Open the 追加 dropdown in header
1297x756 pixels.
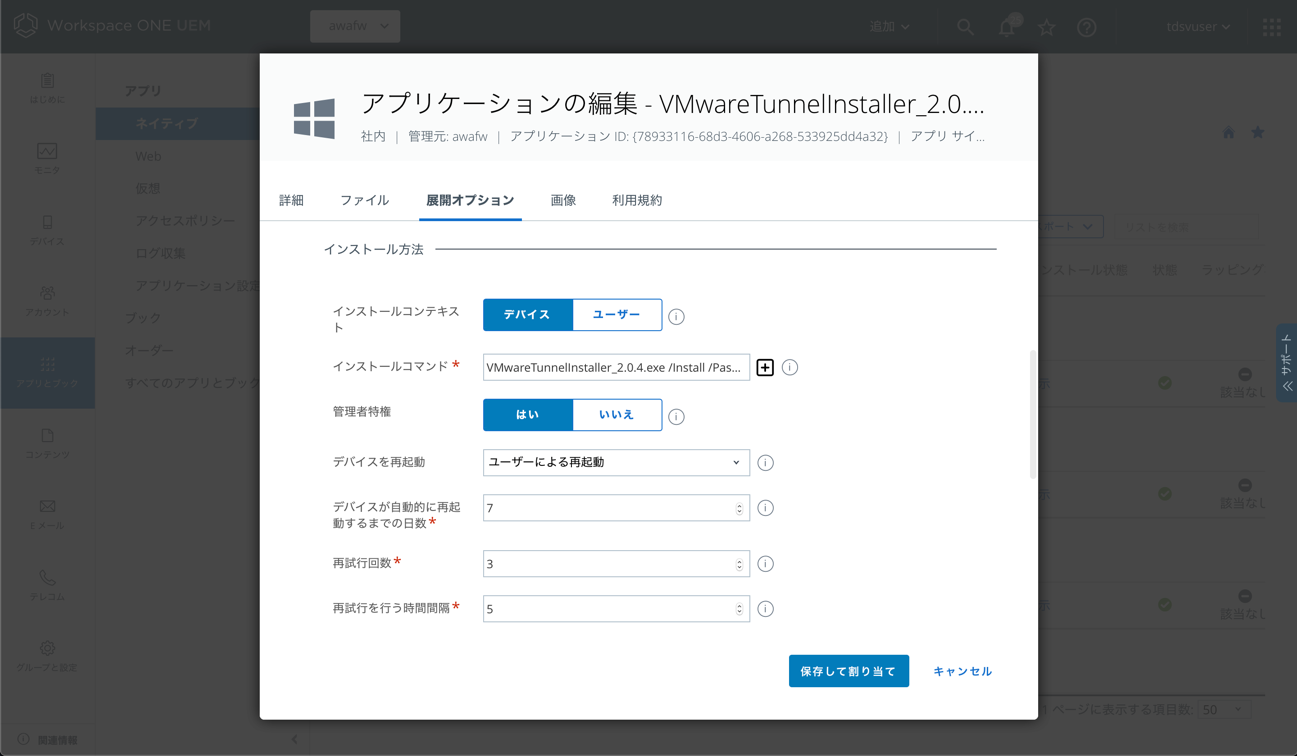(x=889, y=27)
